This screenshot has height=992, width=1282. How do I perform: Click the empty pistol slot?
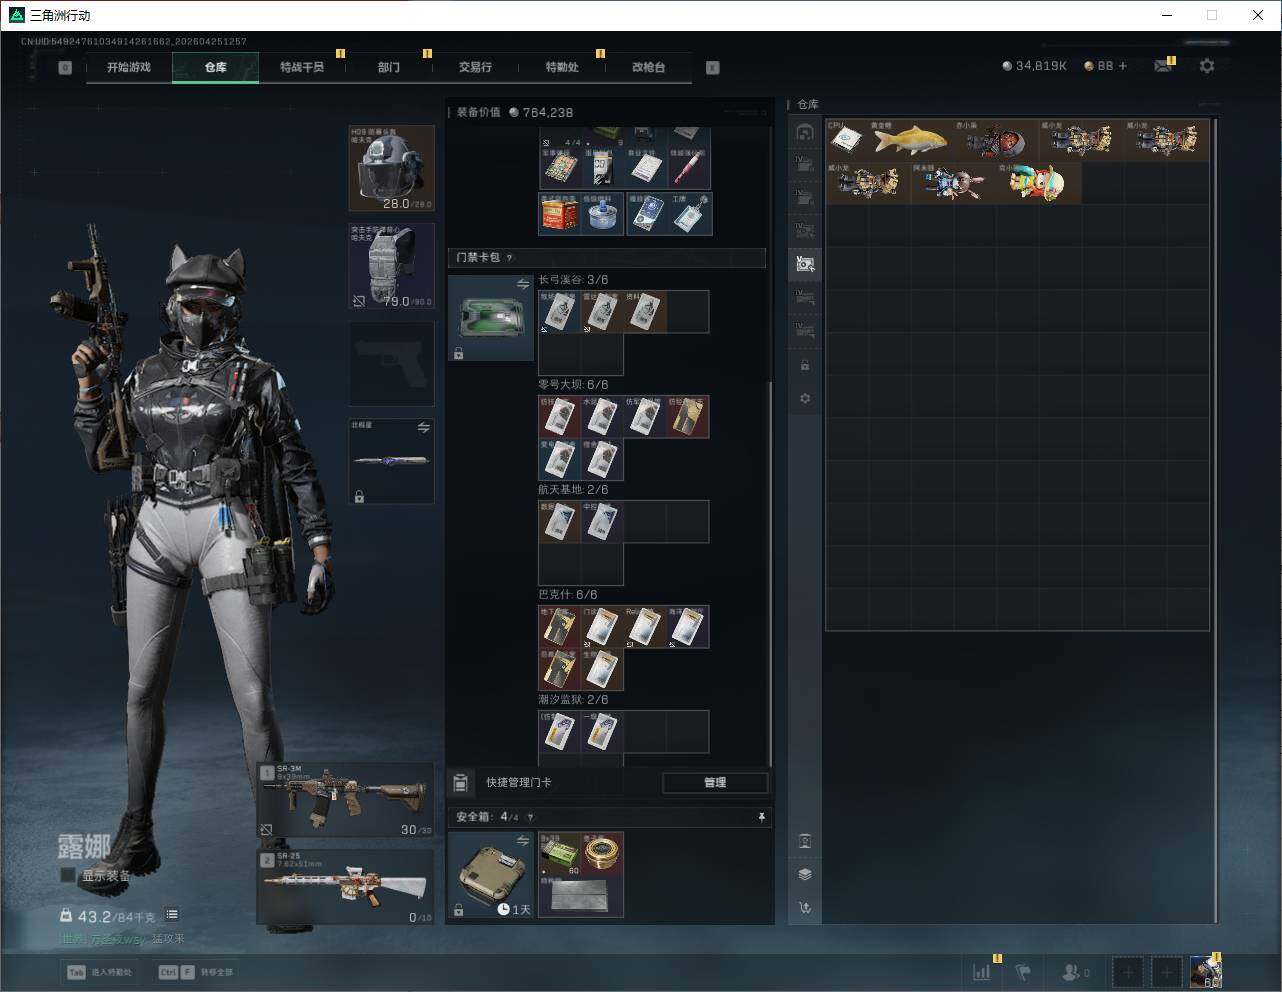point(391,364)
